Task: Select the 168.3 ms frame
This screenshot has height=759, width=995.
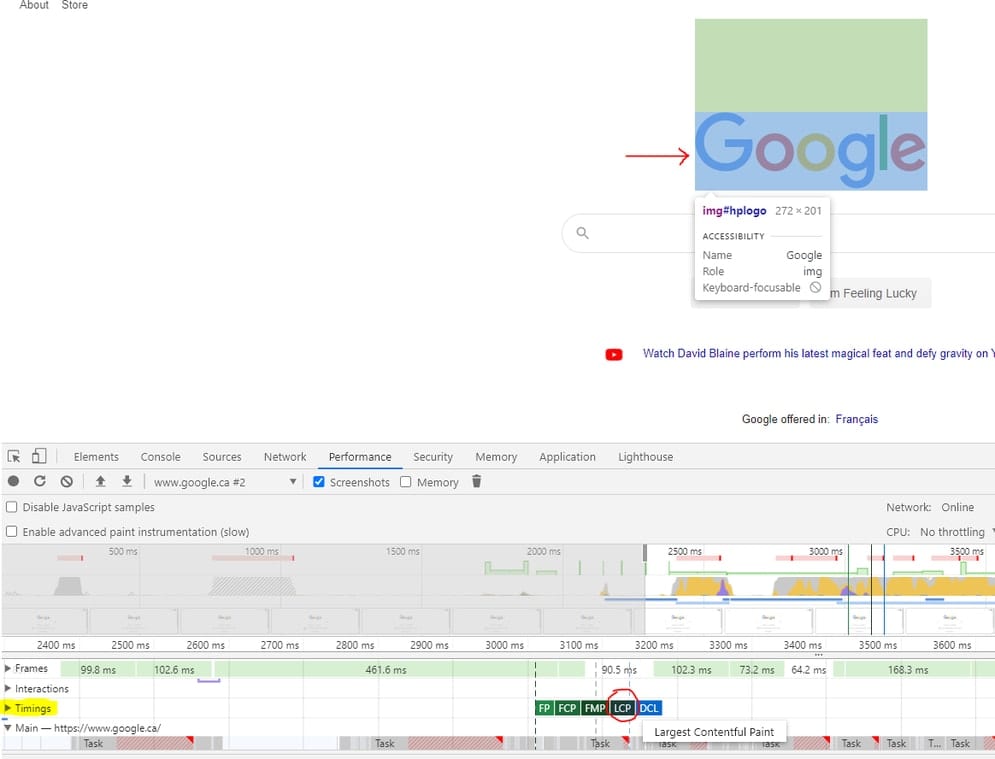Action: pos(907,670)
